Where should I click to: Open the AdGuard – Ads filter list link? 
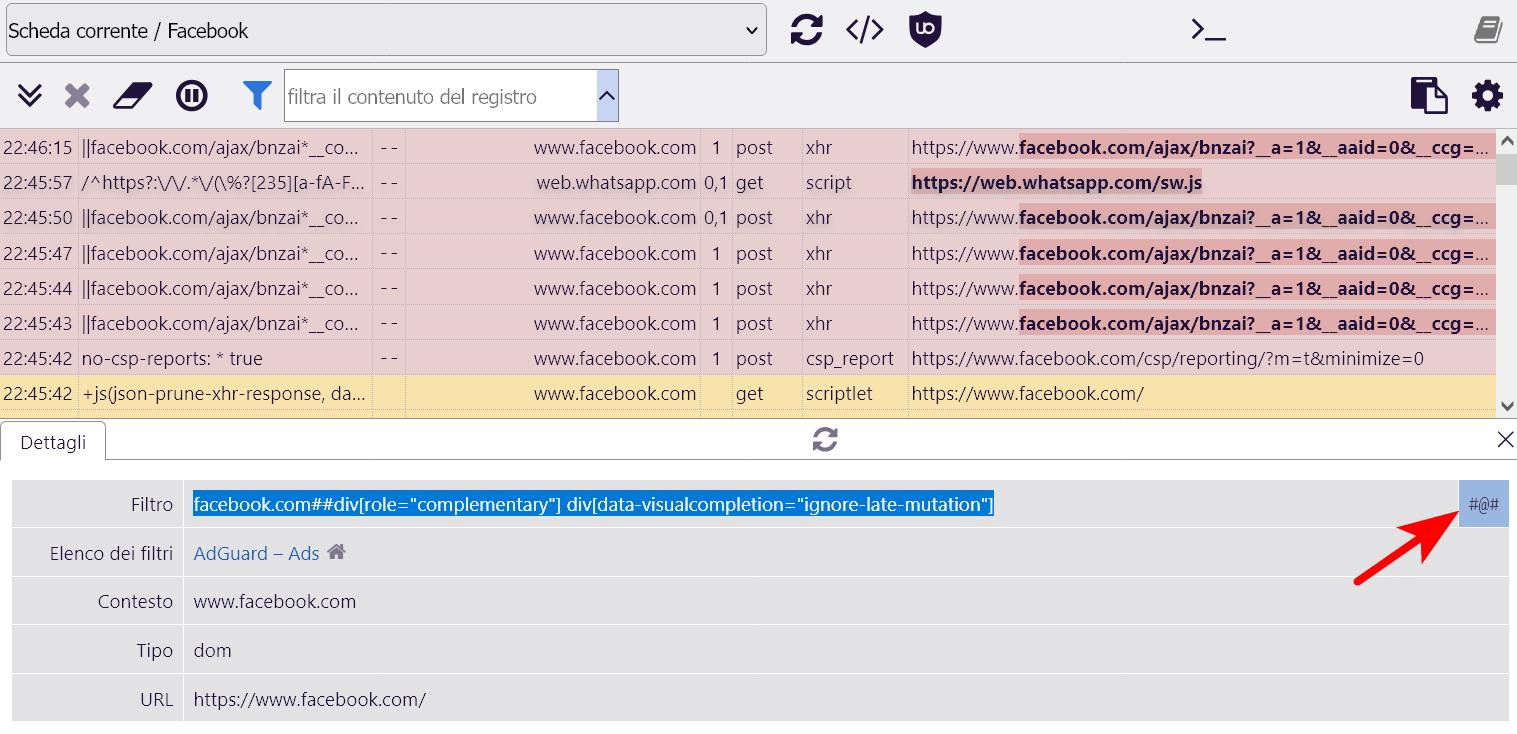click(256, 553)
